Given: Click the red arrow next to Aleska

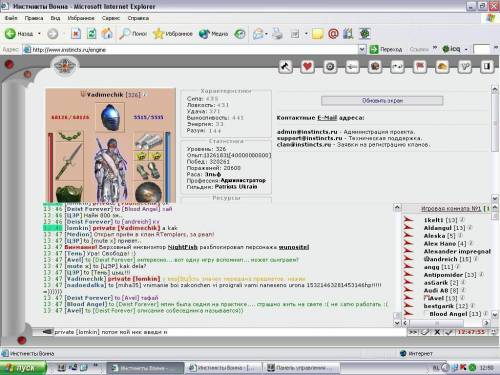Looking at the screenshot, I should (x=408, y=235).
